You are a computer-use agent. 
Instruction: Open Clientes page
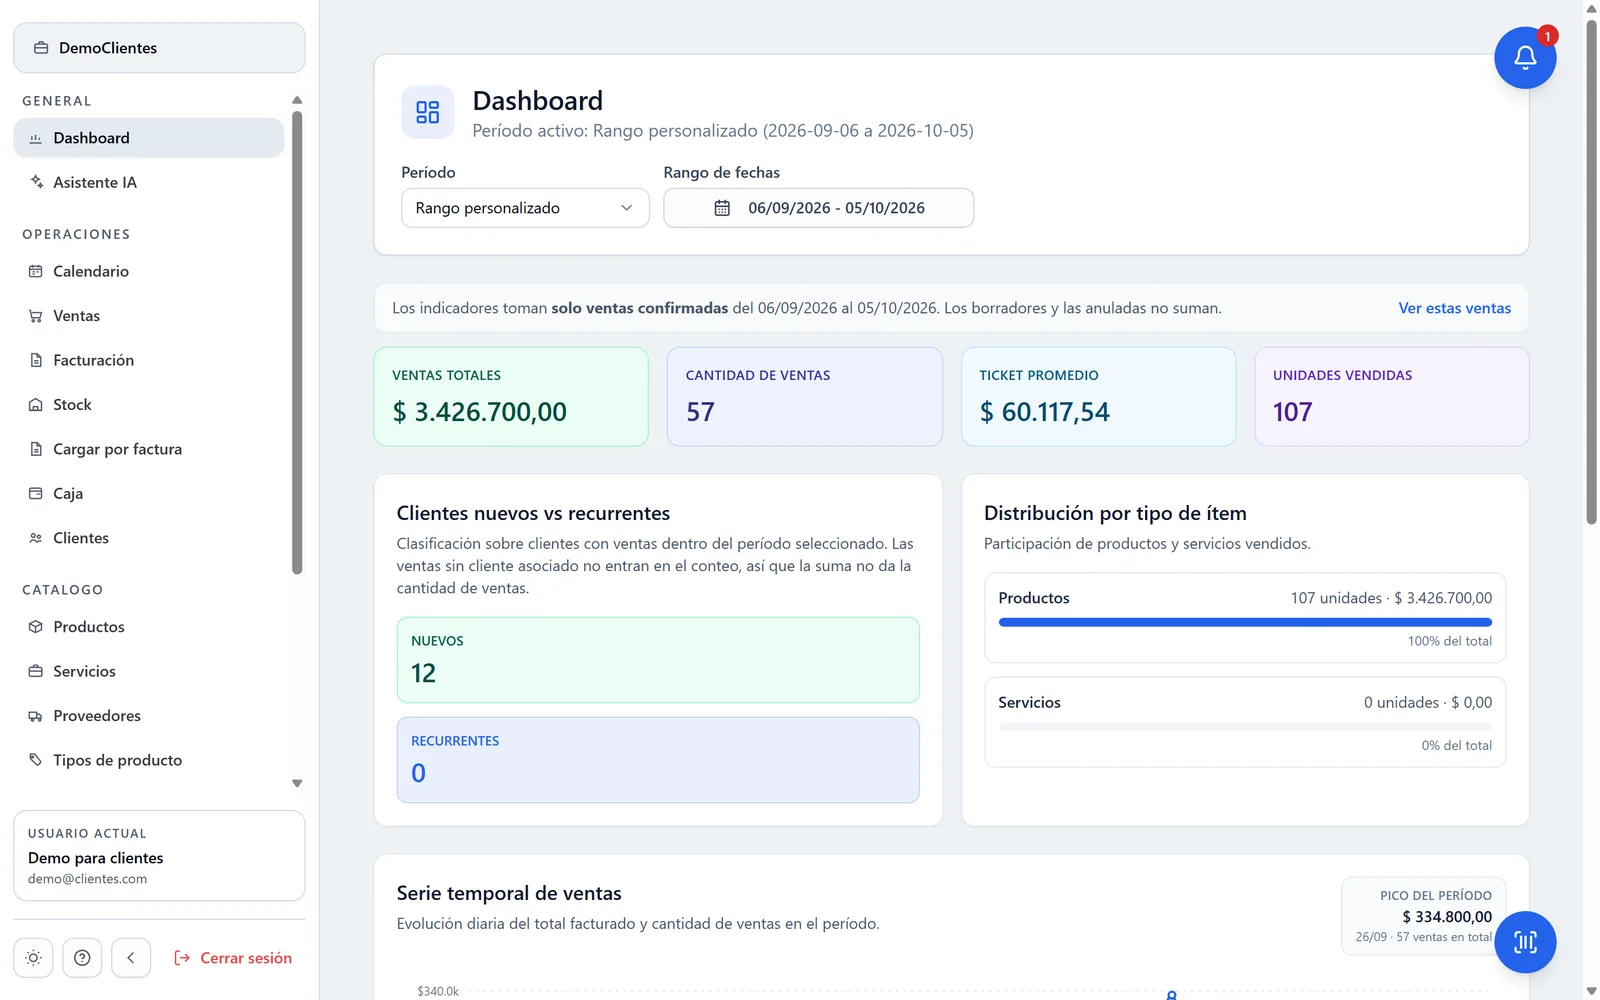click(x=149, y=538)
